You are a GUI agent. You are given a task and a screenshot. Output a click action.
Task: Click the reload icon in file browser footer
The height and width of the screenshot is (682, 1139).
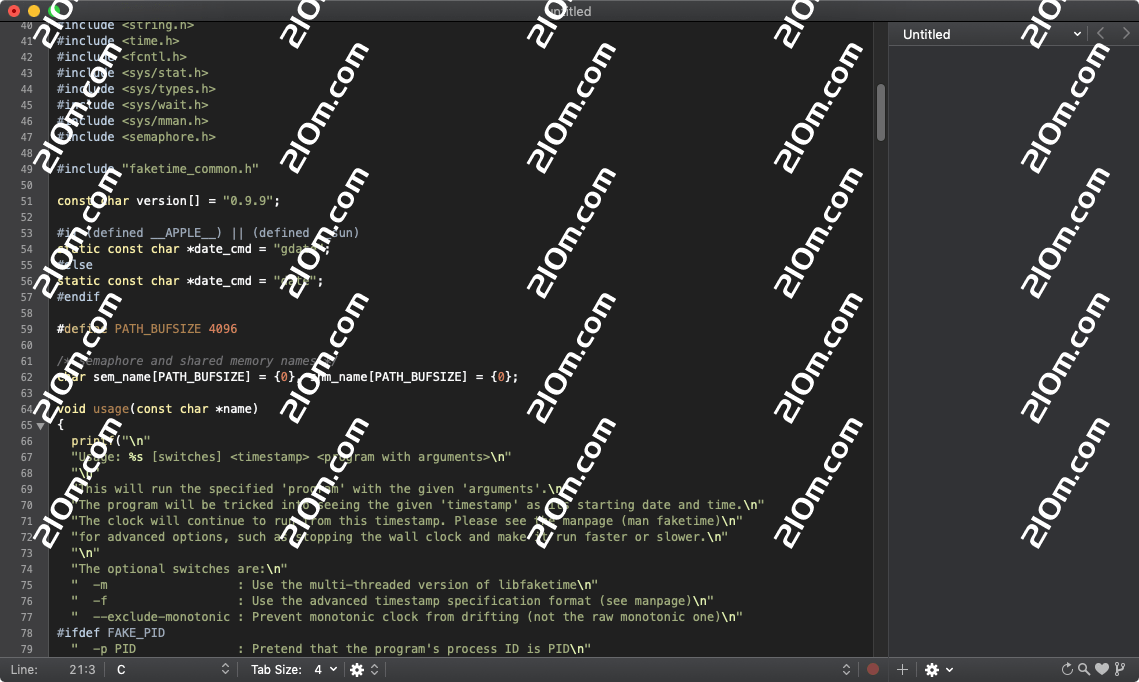point(1066,670)
